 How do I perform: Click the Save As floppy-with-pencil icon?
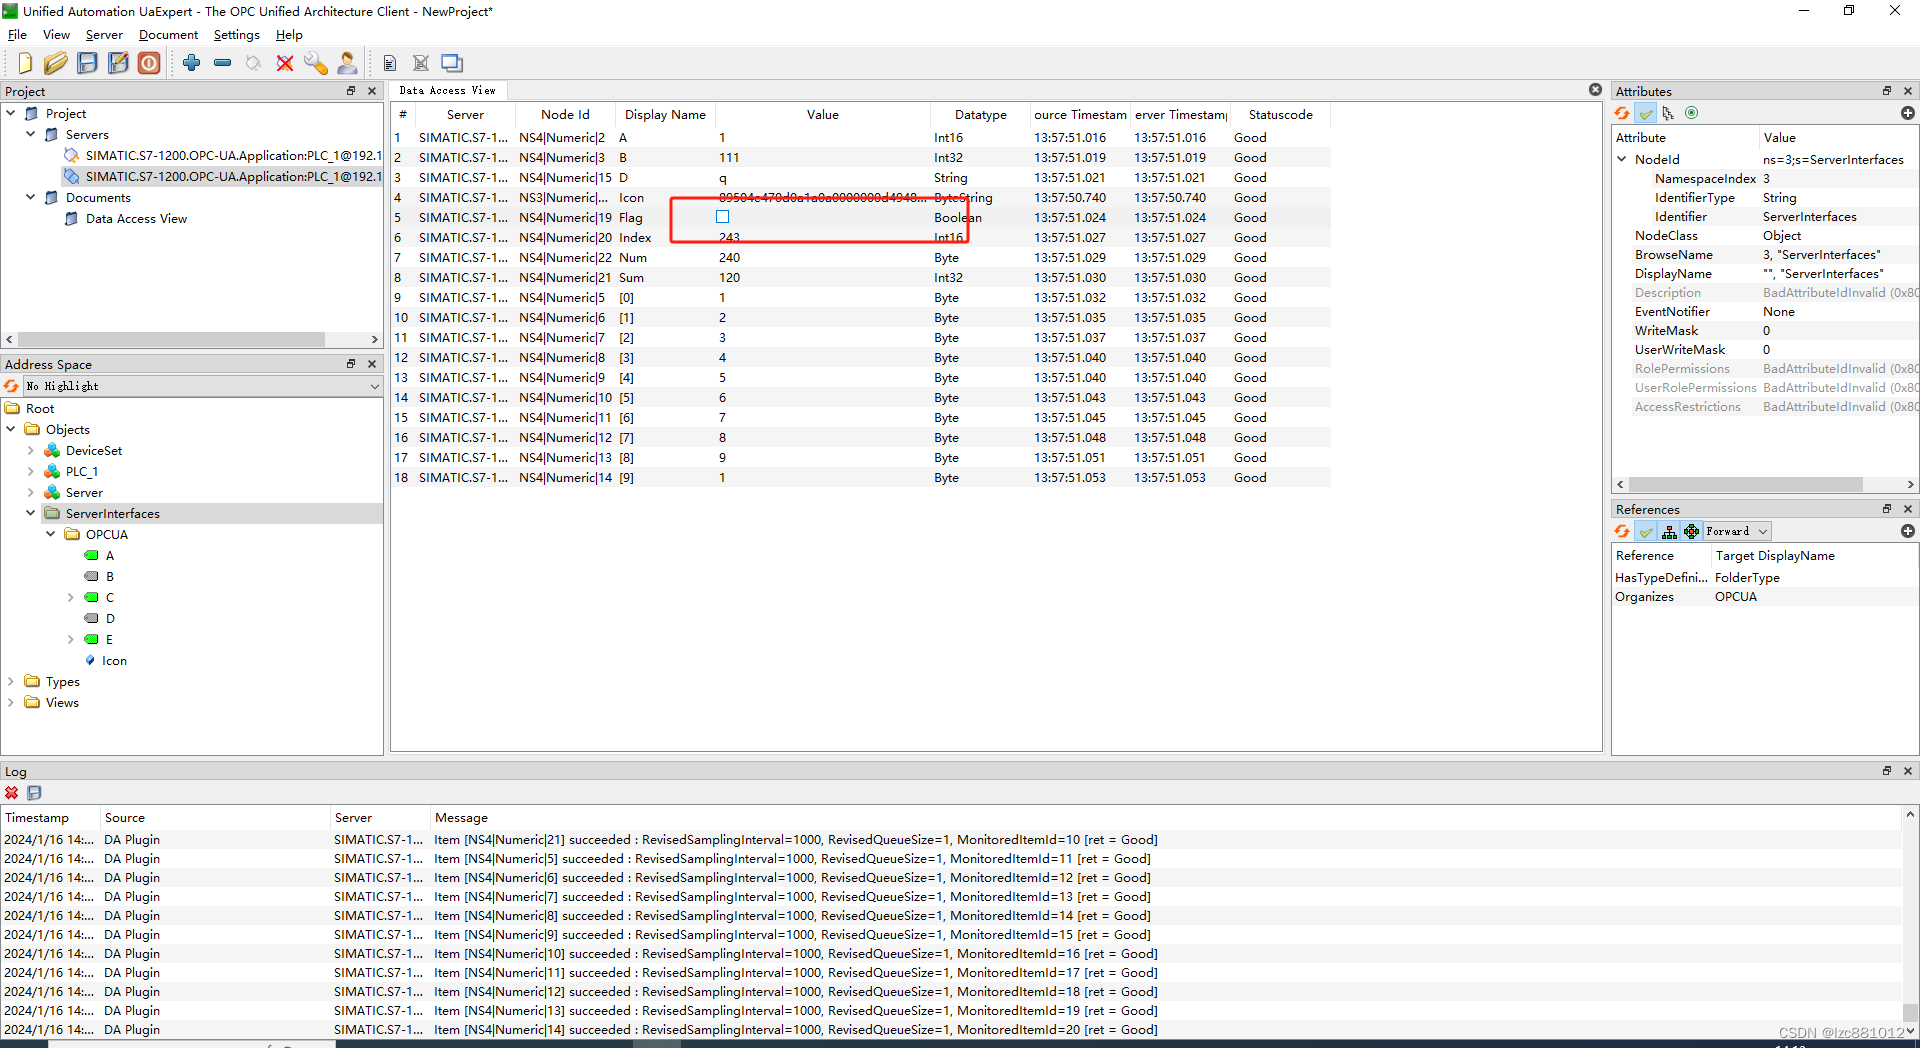[118, 63]
